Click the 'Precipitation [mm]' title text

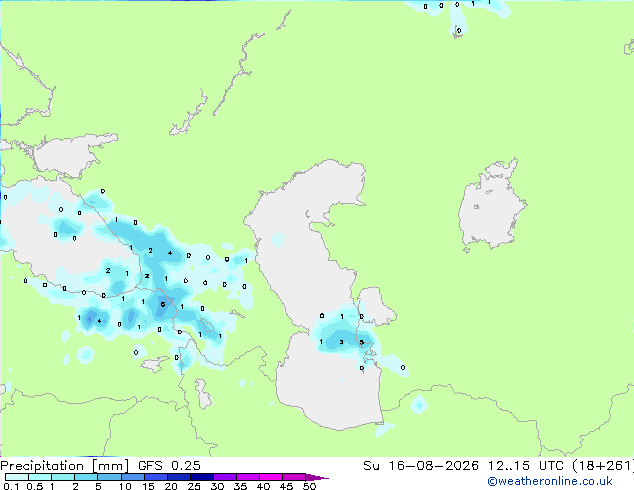coord(65,466)
